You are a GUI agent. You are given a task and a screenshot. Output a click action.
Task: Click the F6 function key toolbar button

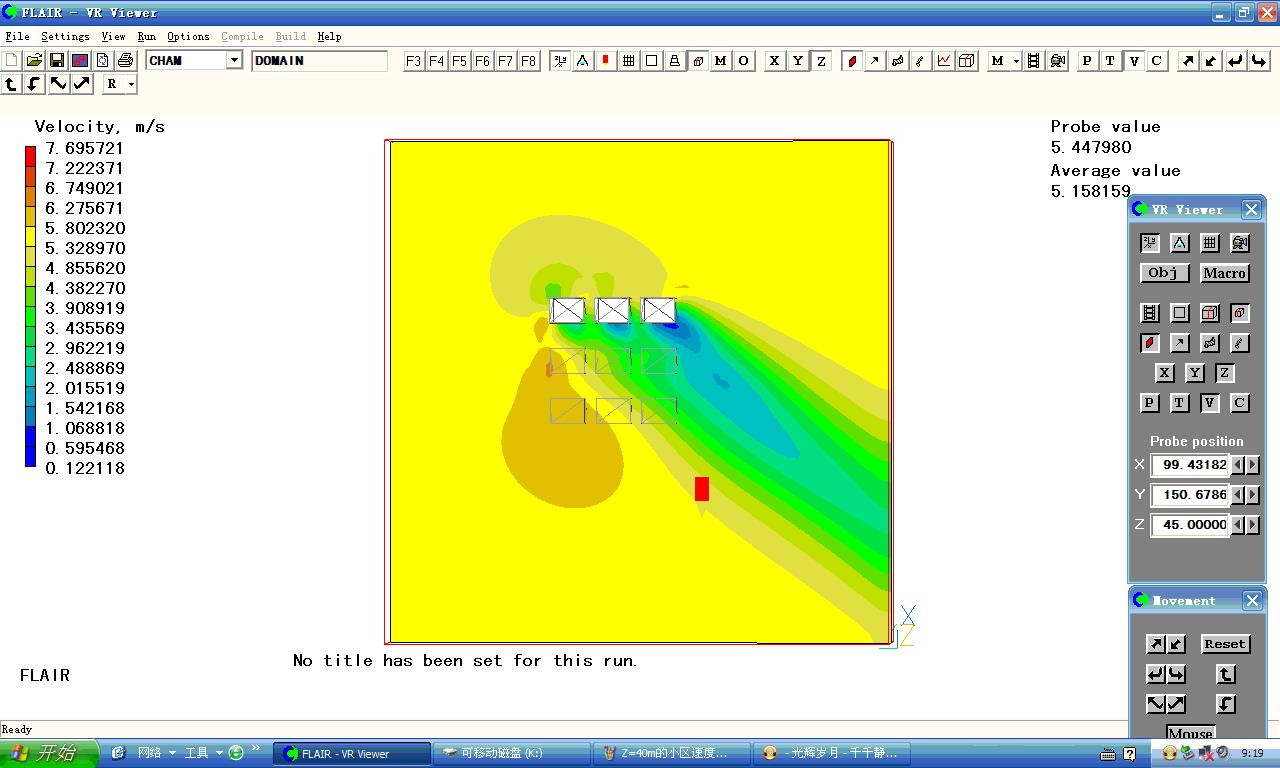[482, 61]
